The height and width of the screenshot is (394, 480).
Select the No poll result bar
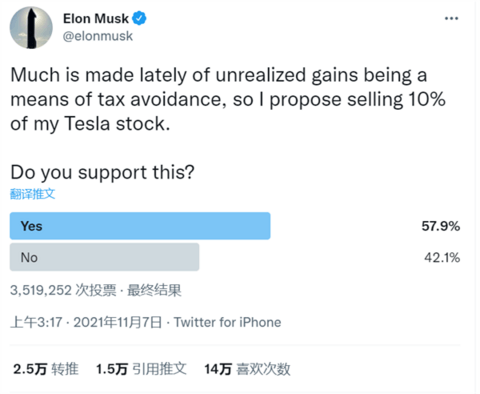coord(104,257)
